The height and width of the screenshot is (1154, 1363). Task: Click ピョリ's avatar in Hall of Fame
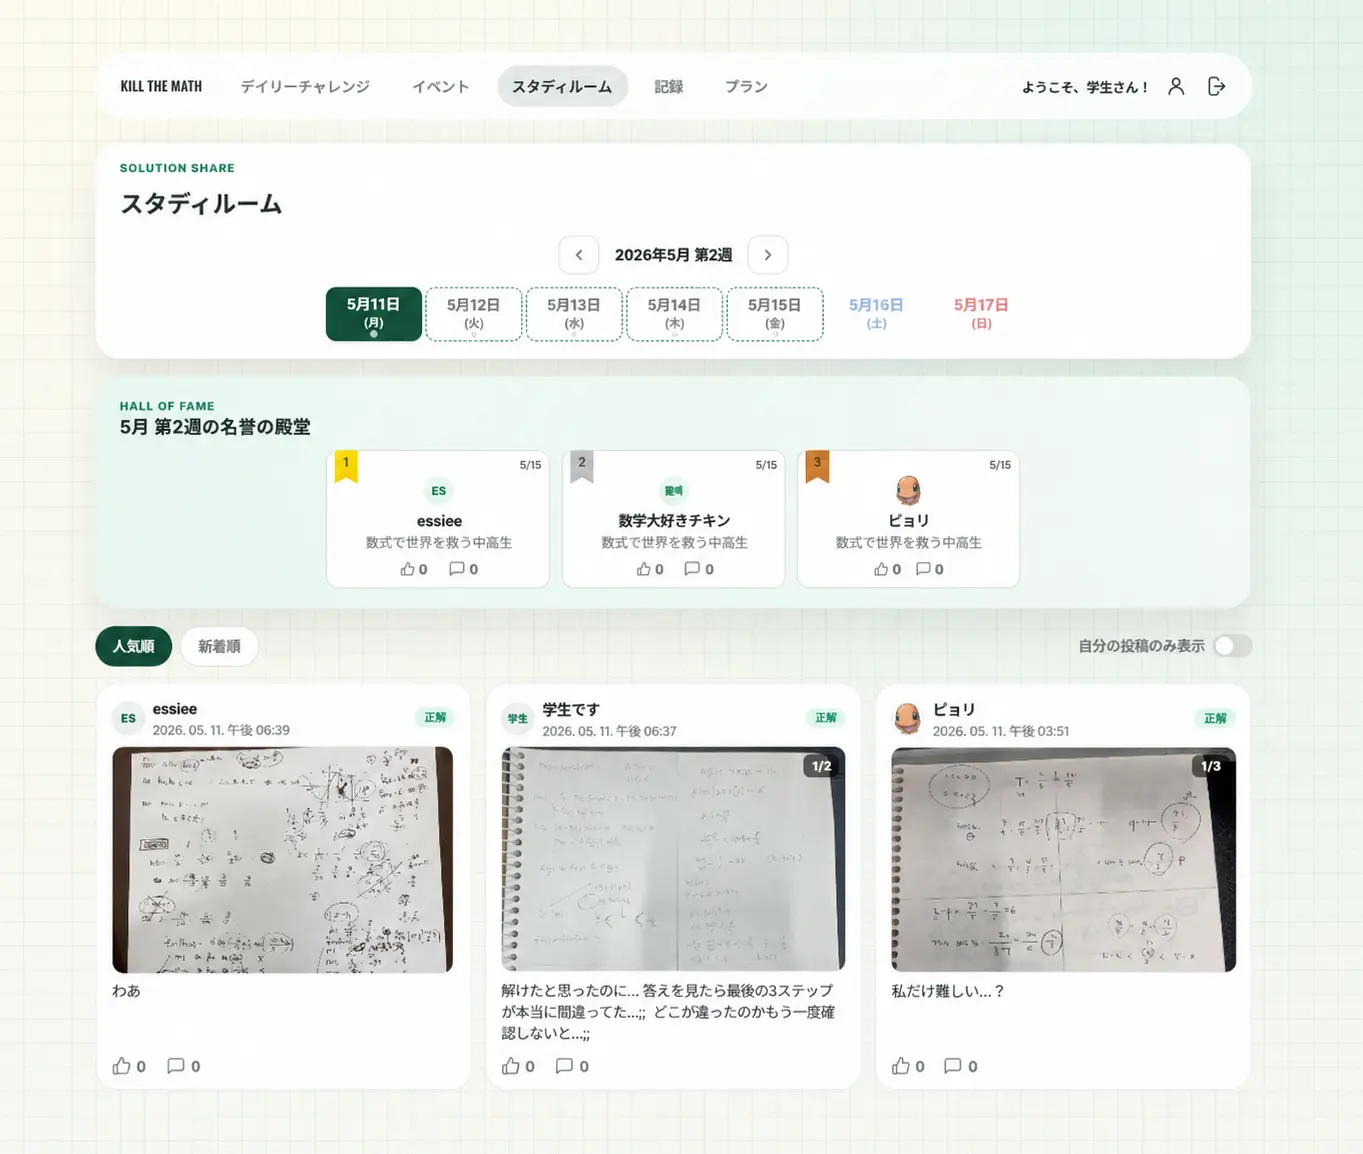coord(908,490)
